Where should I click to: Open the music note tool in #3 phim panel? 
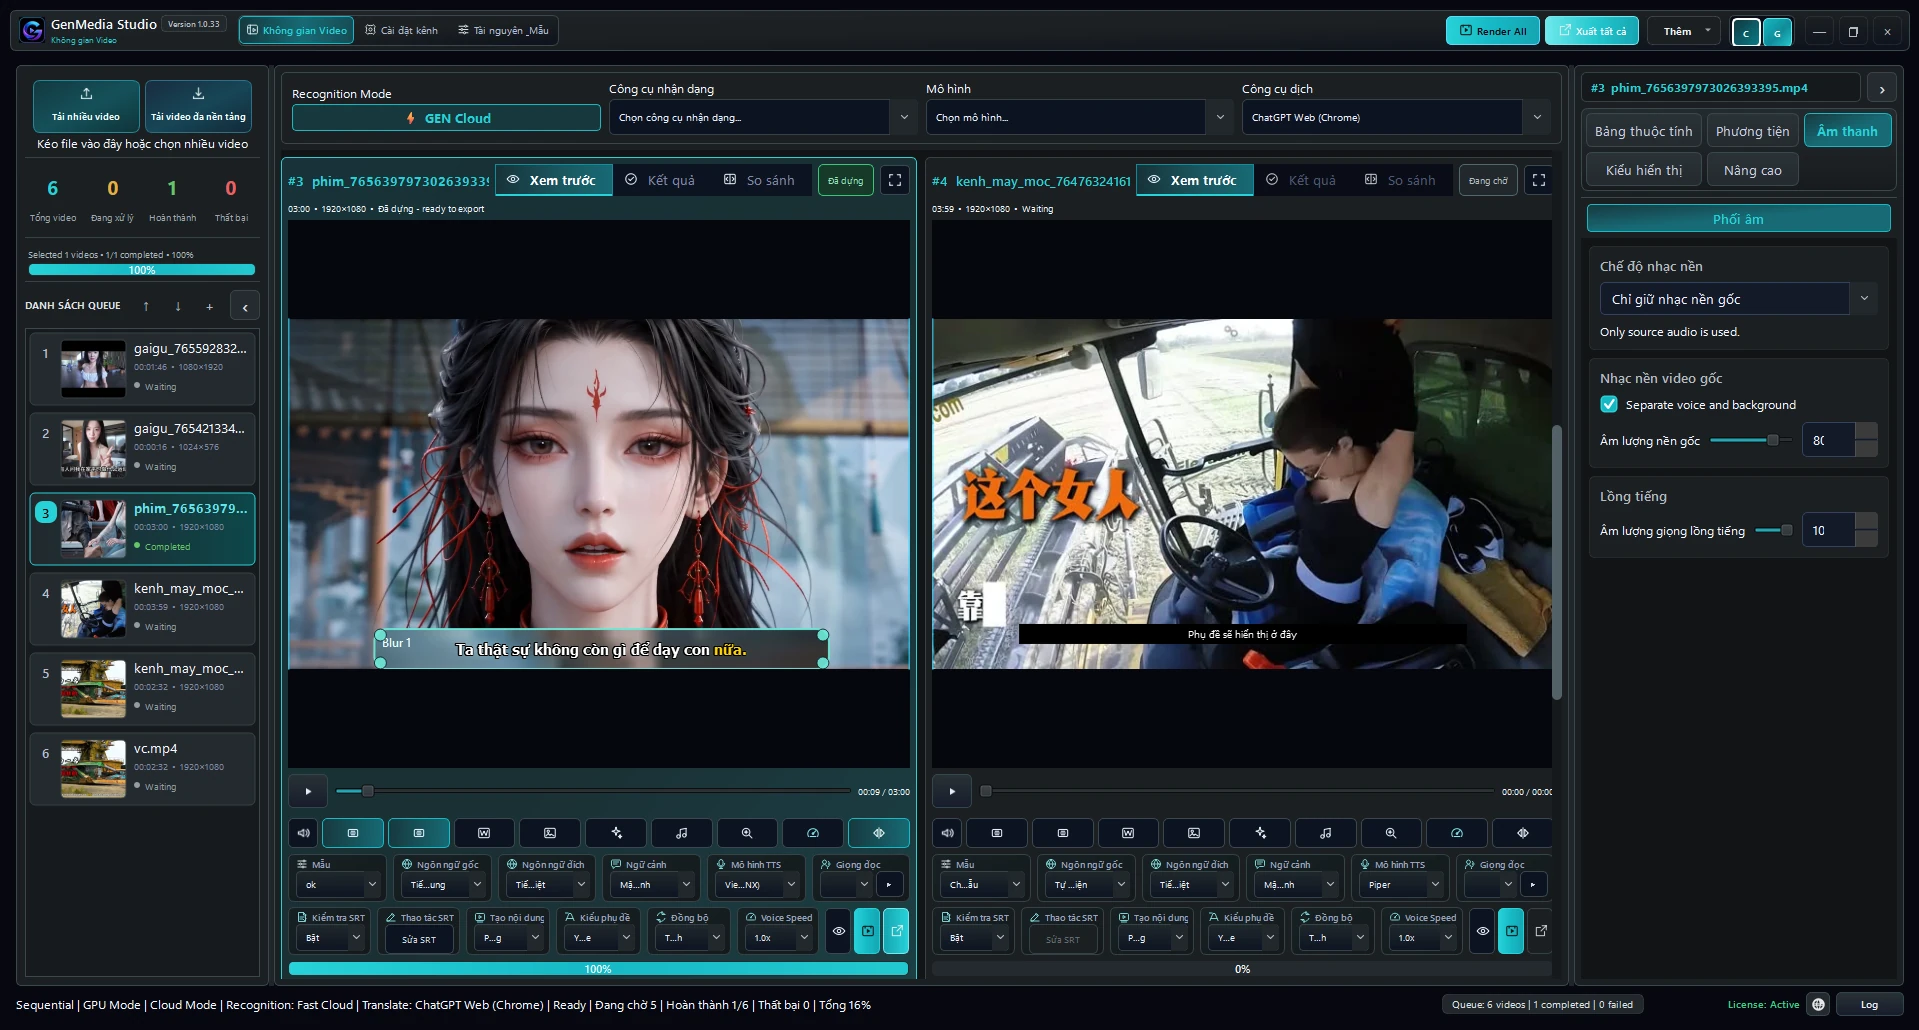coord(682,832)
